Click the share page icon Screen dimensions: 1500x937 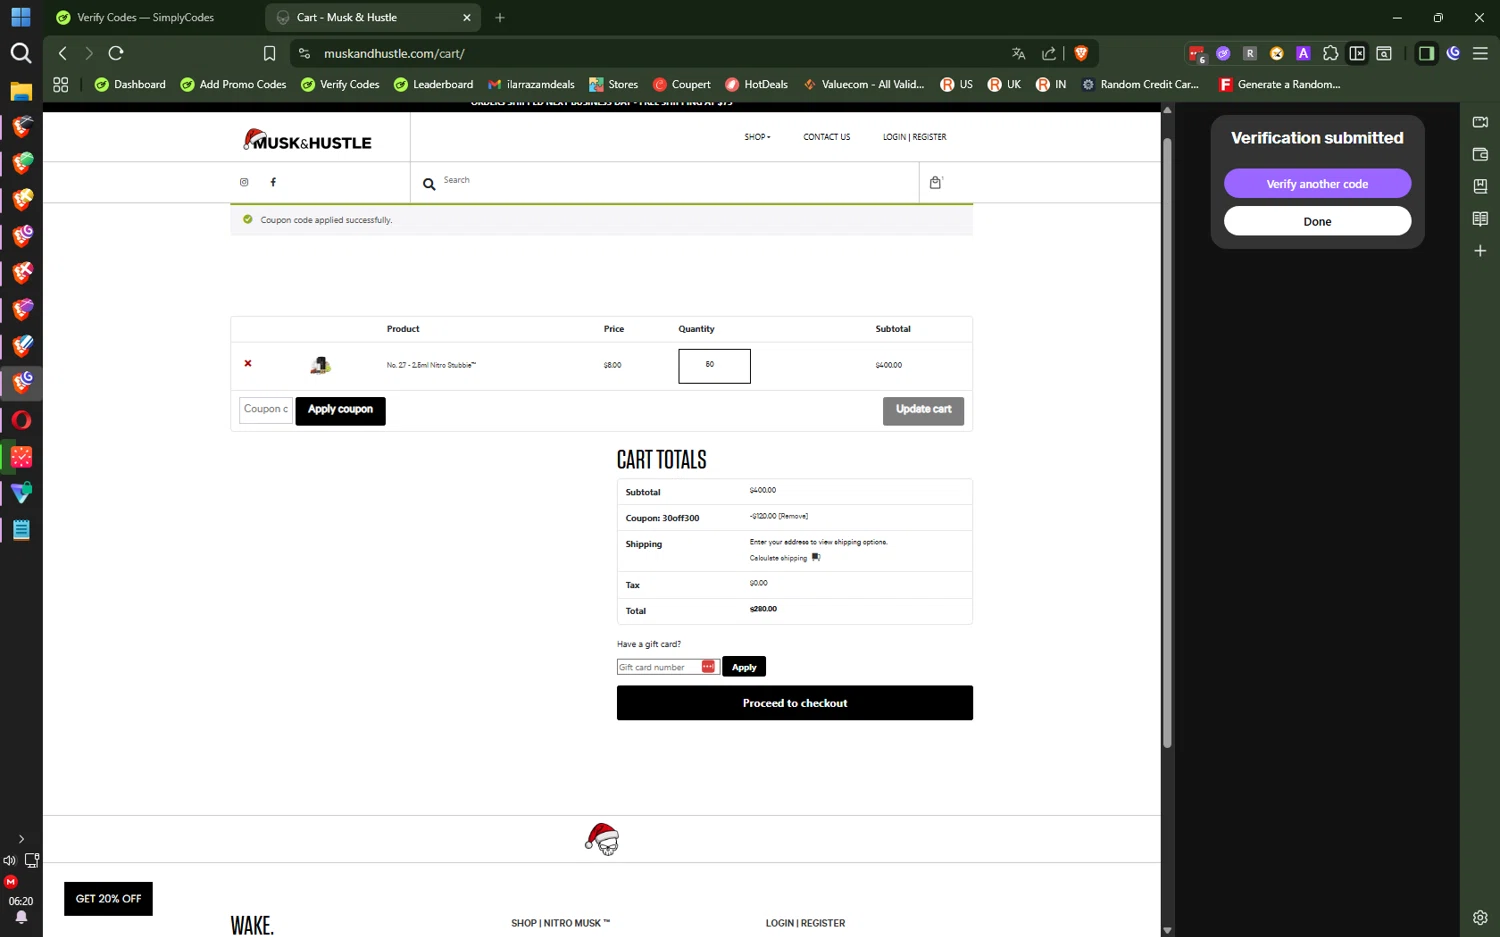tap(1049, 54)
